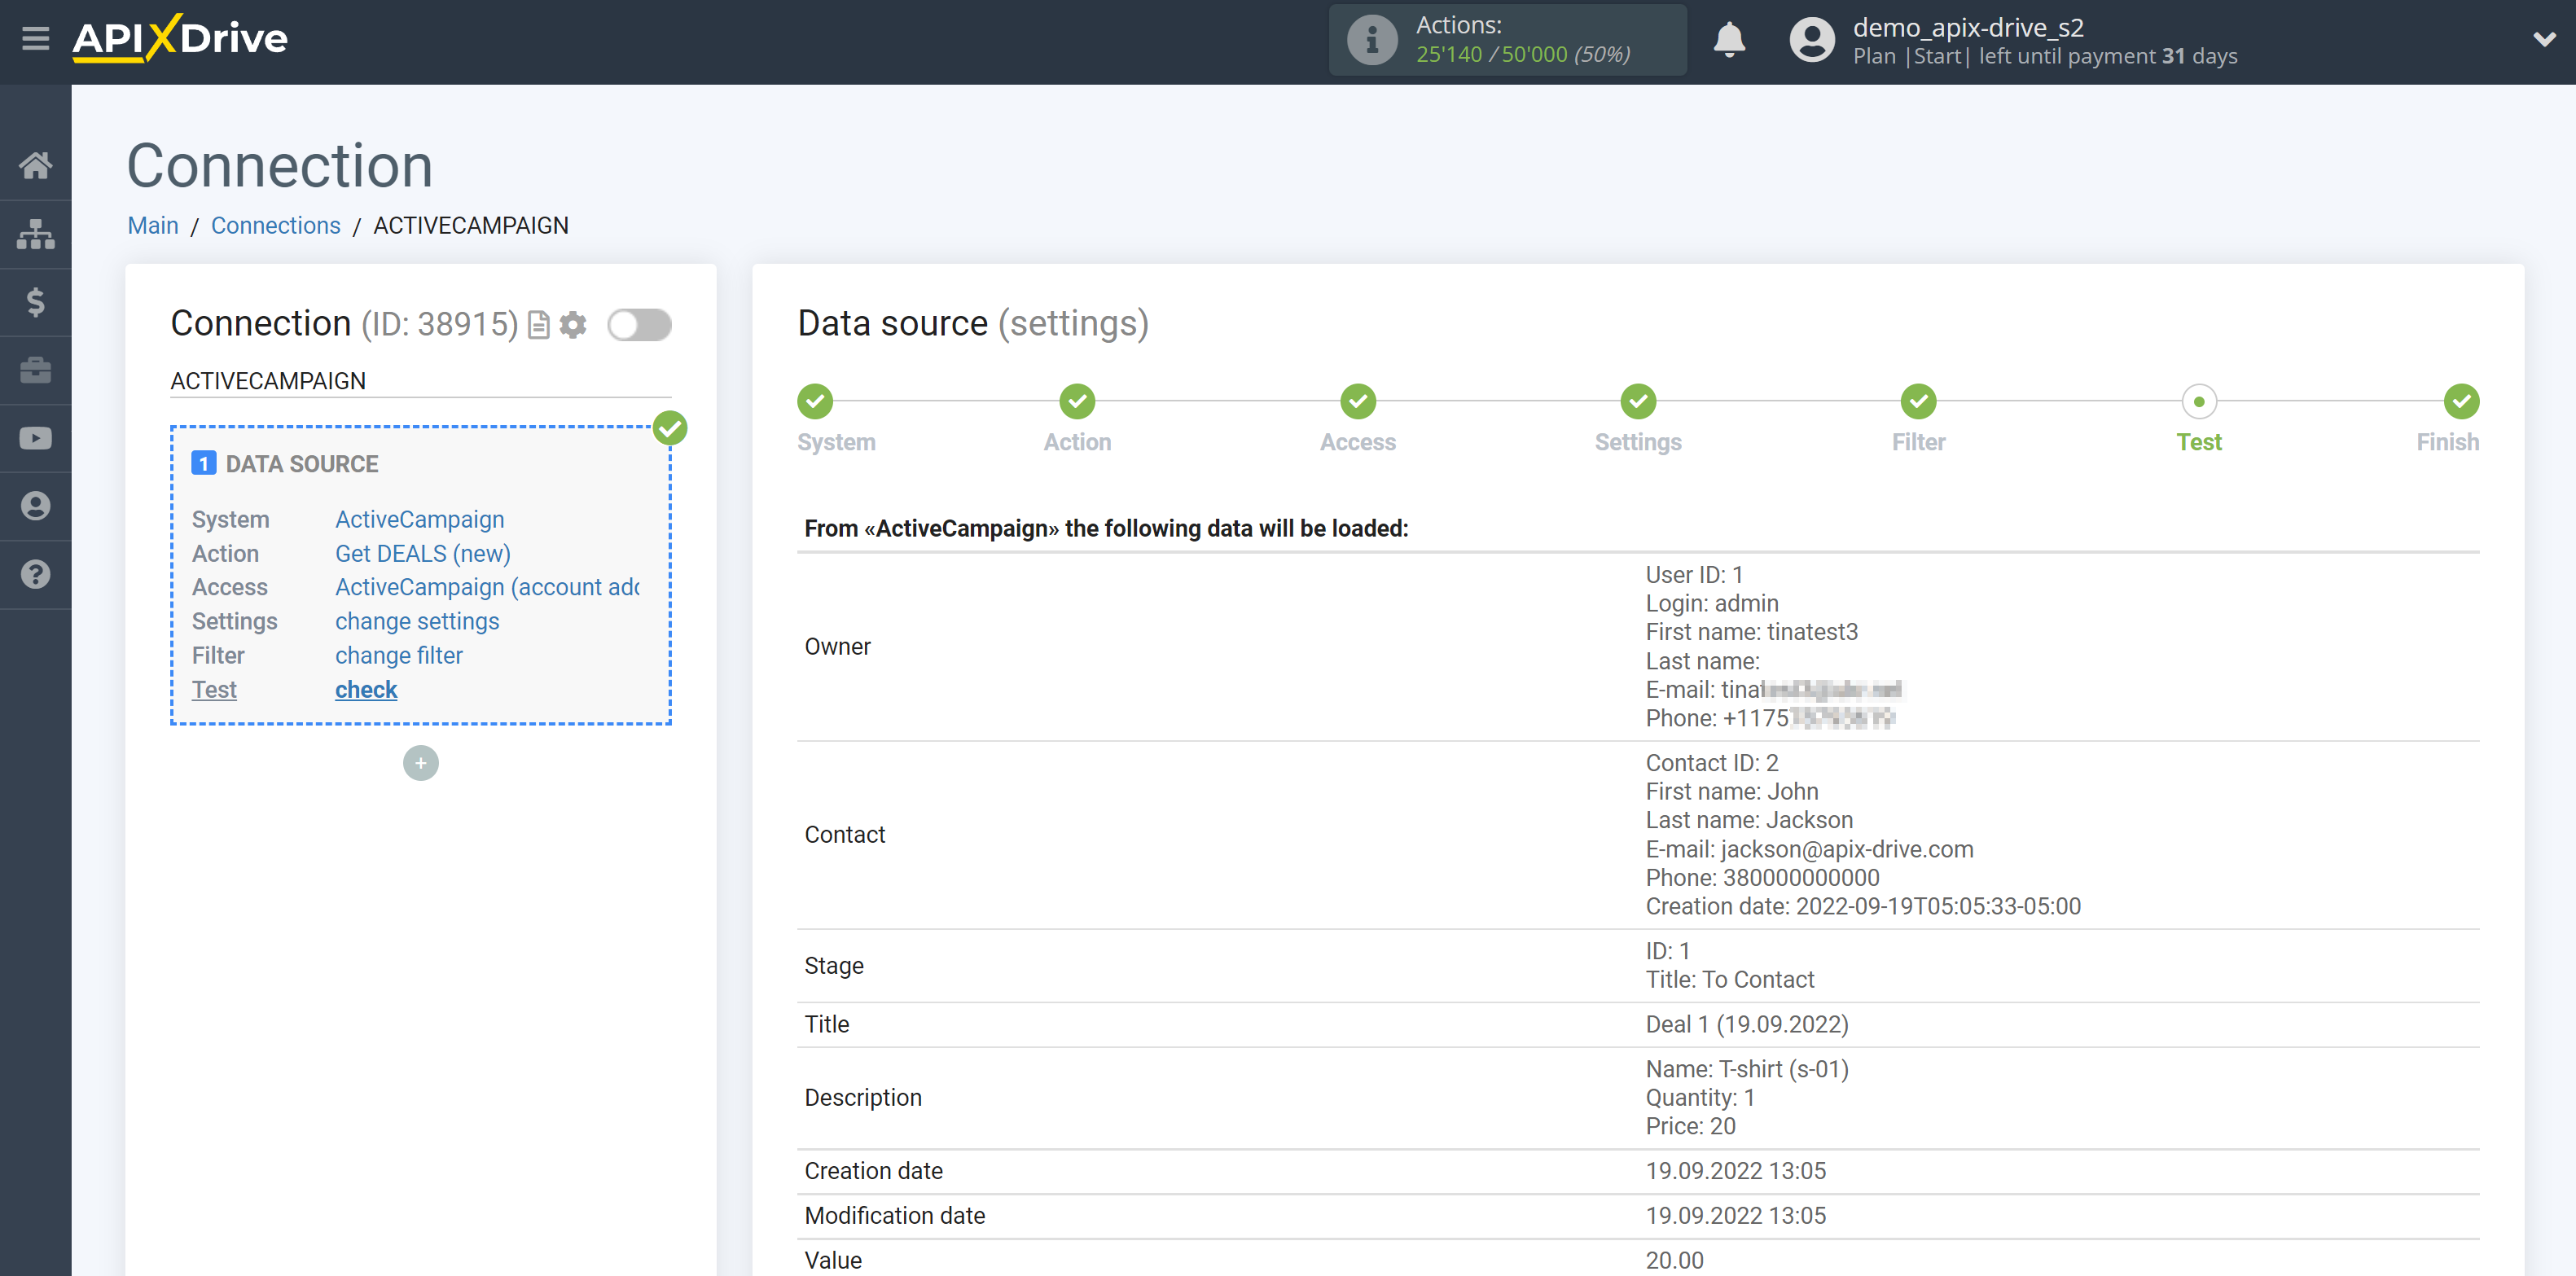Open video tutorials icon in sidebar
This screenshot has width=2576, height=1276.
point(36,438)
